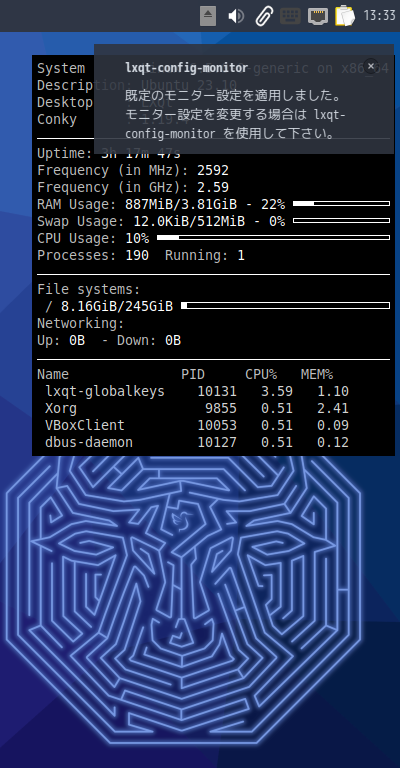Click the keyboard indicator tray icon

[x=290, y=16]
